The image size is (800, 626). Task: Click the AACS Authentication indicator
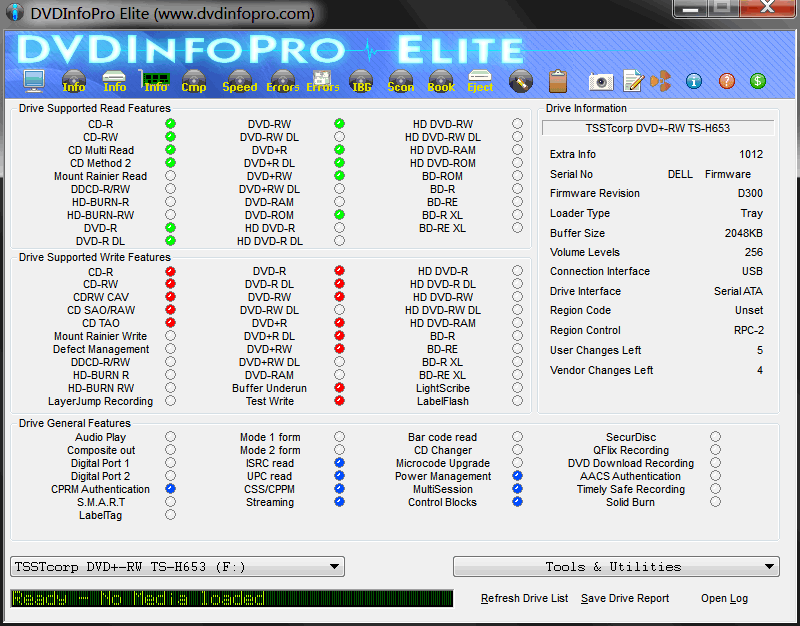715,475
